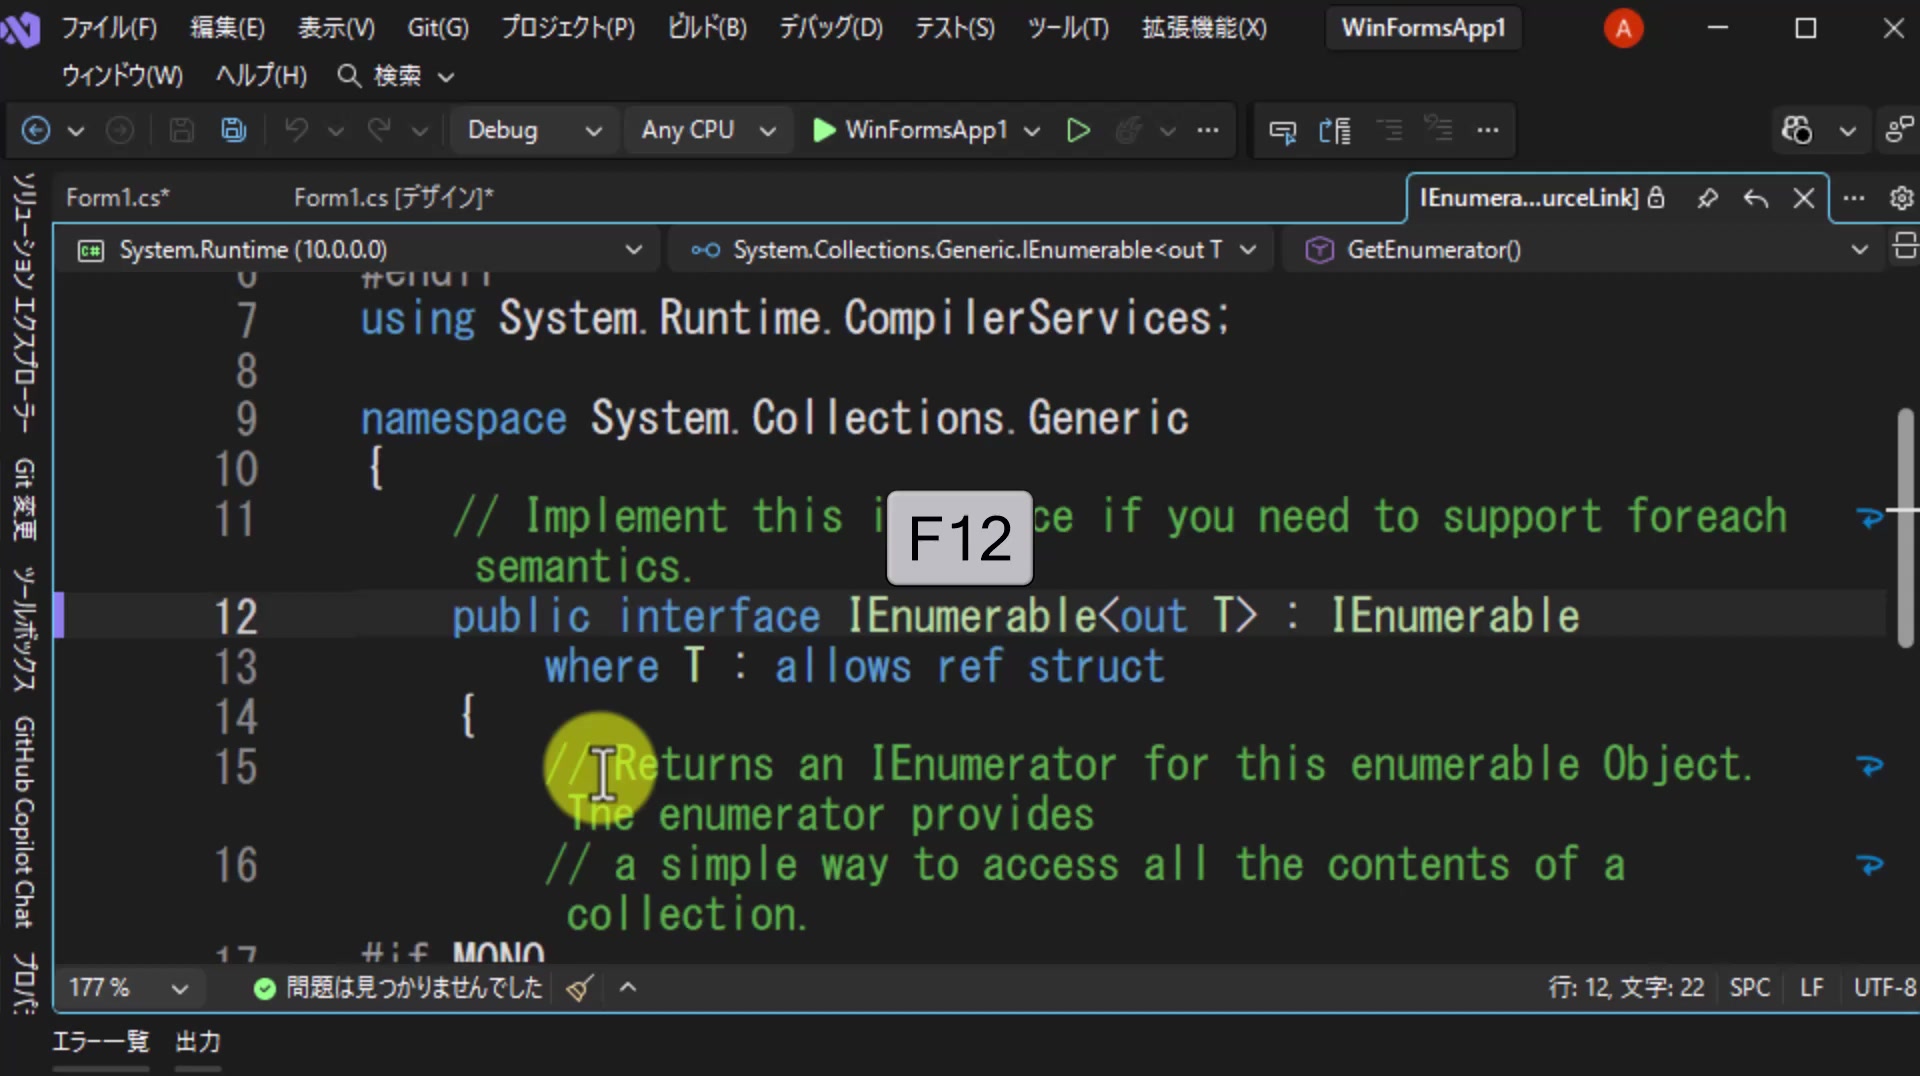Screen dimensions: 1920x1076
Task: Click the GitHub Copilot icon
Action: tap(1796, 130)
